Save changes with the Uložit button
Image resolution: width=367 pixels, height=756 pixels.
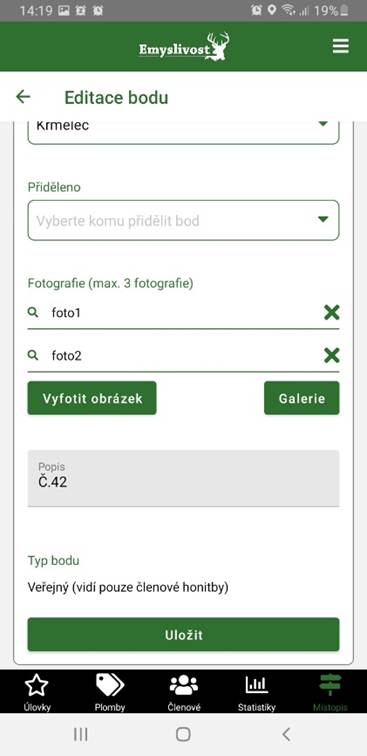coord(183,634)
